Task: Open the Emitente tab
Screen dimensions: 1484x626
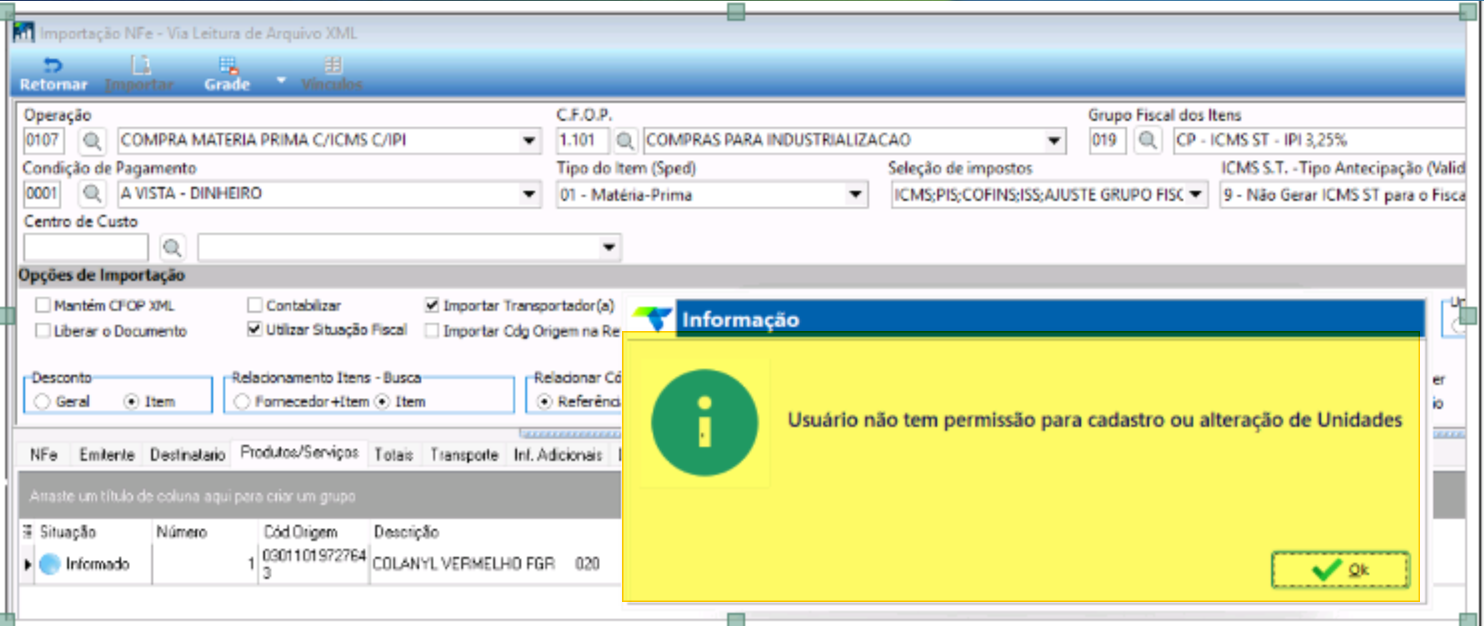Action: point(106,455)
